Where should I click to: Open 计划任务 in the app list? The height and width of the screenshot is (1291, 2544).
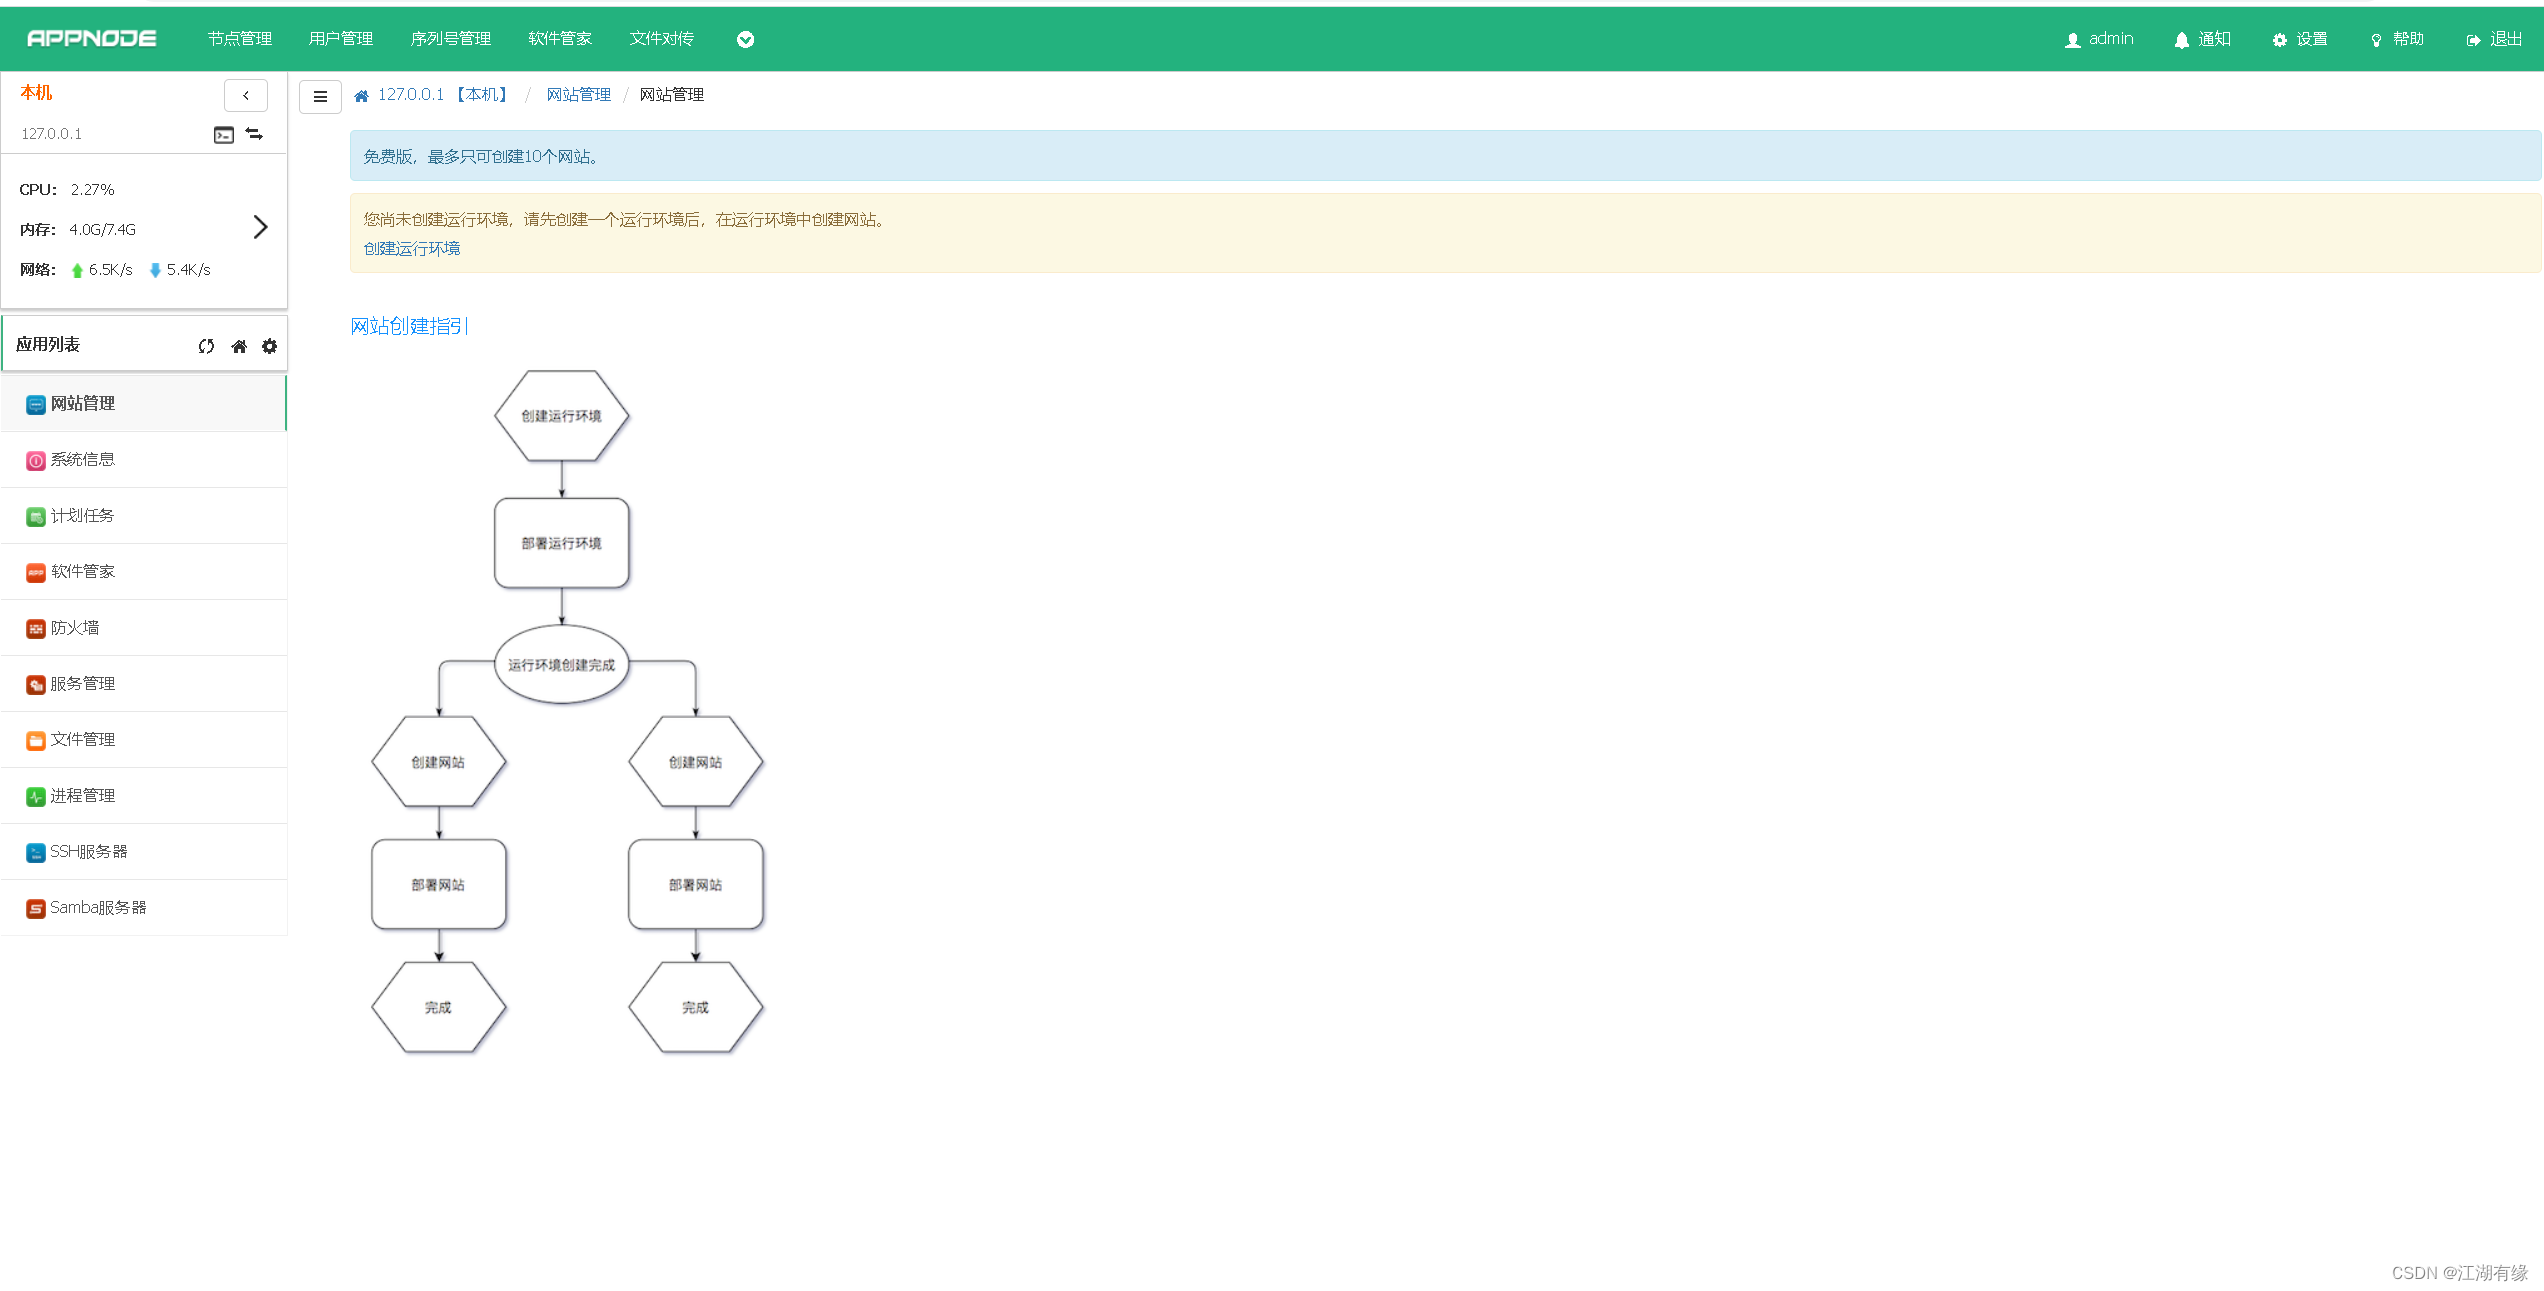[144, 515]
